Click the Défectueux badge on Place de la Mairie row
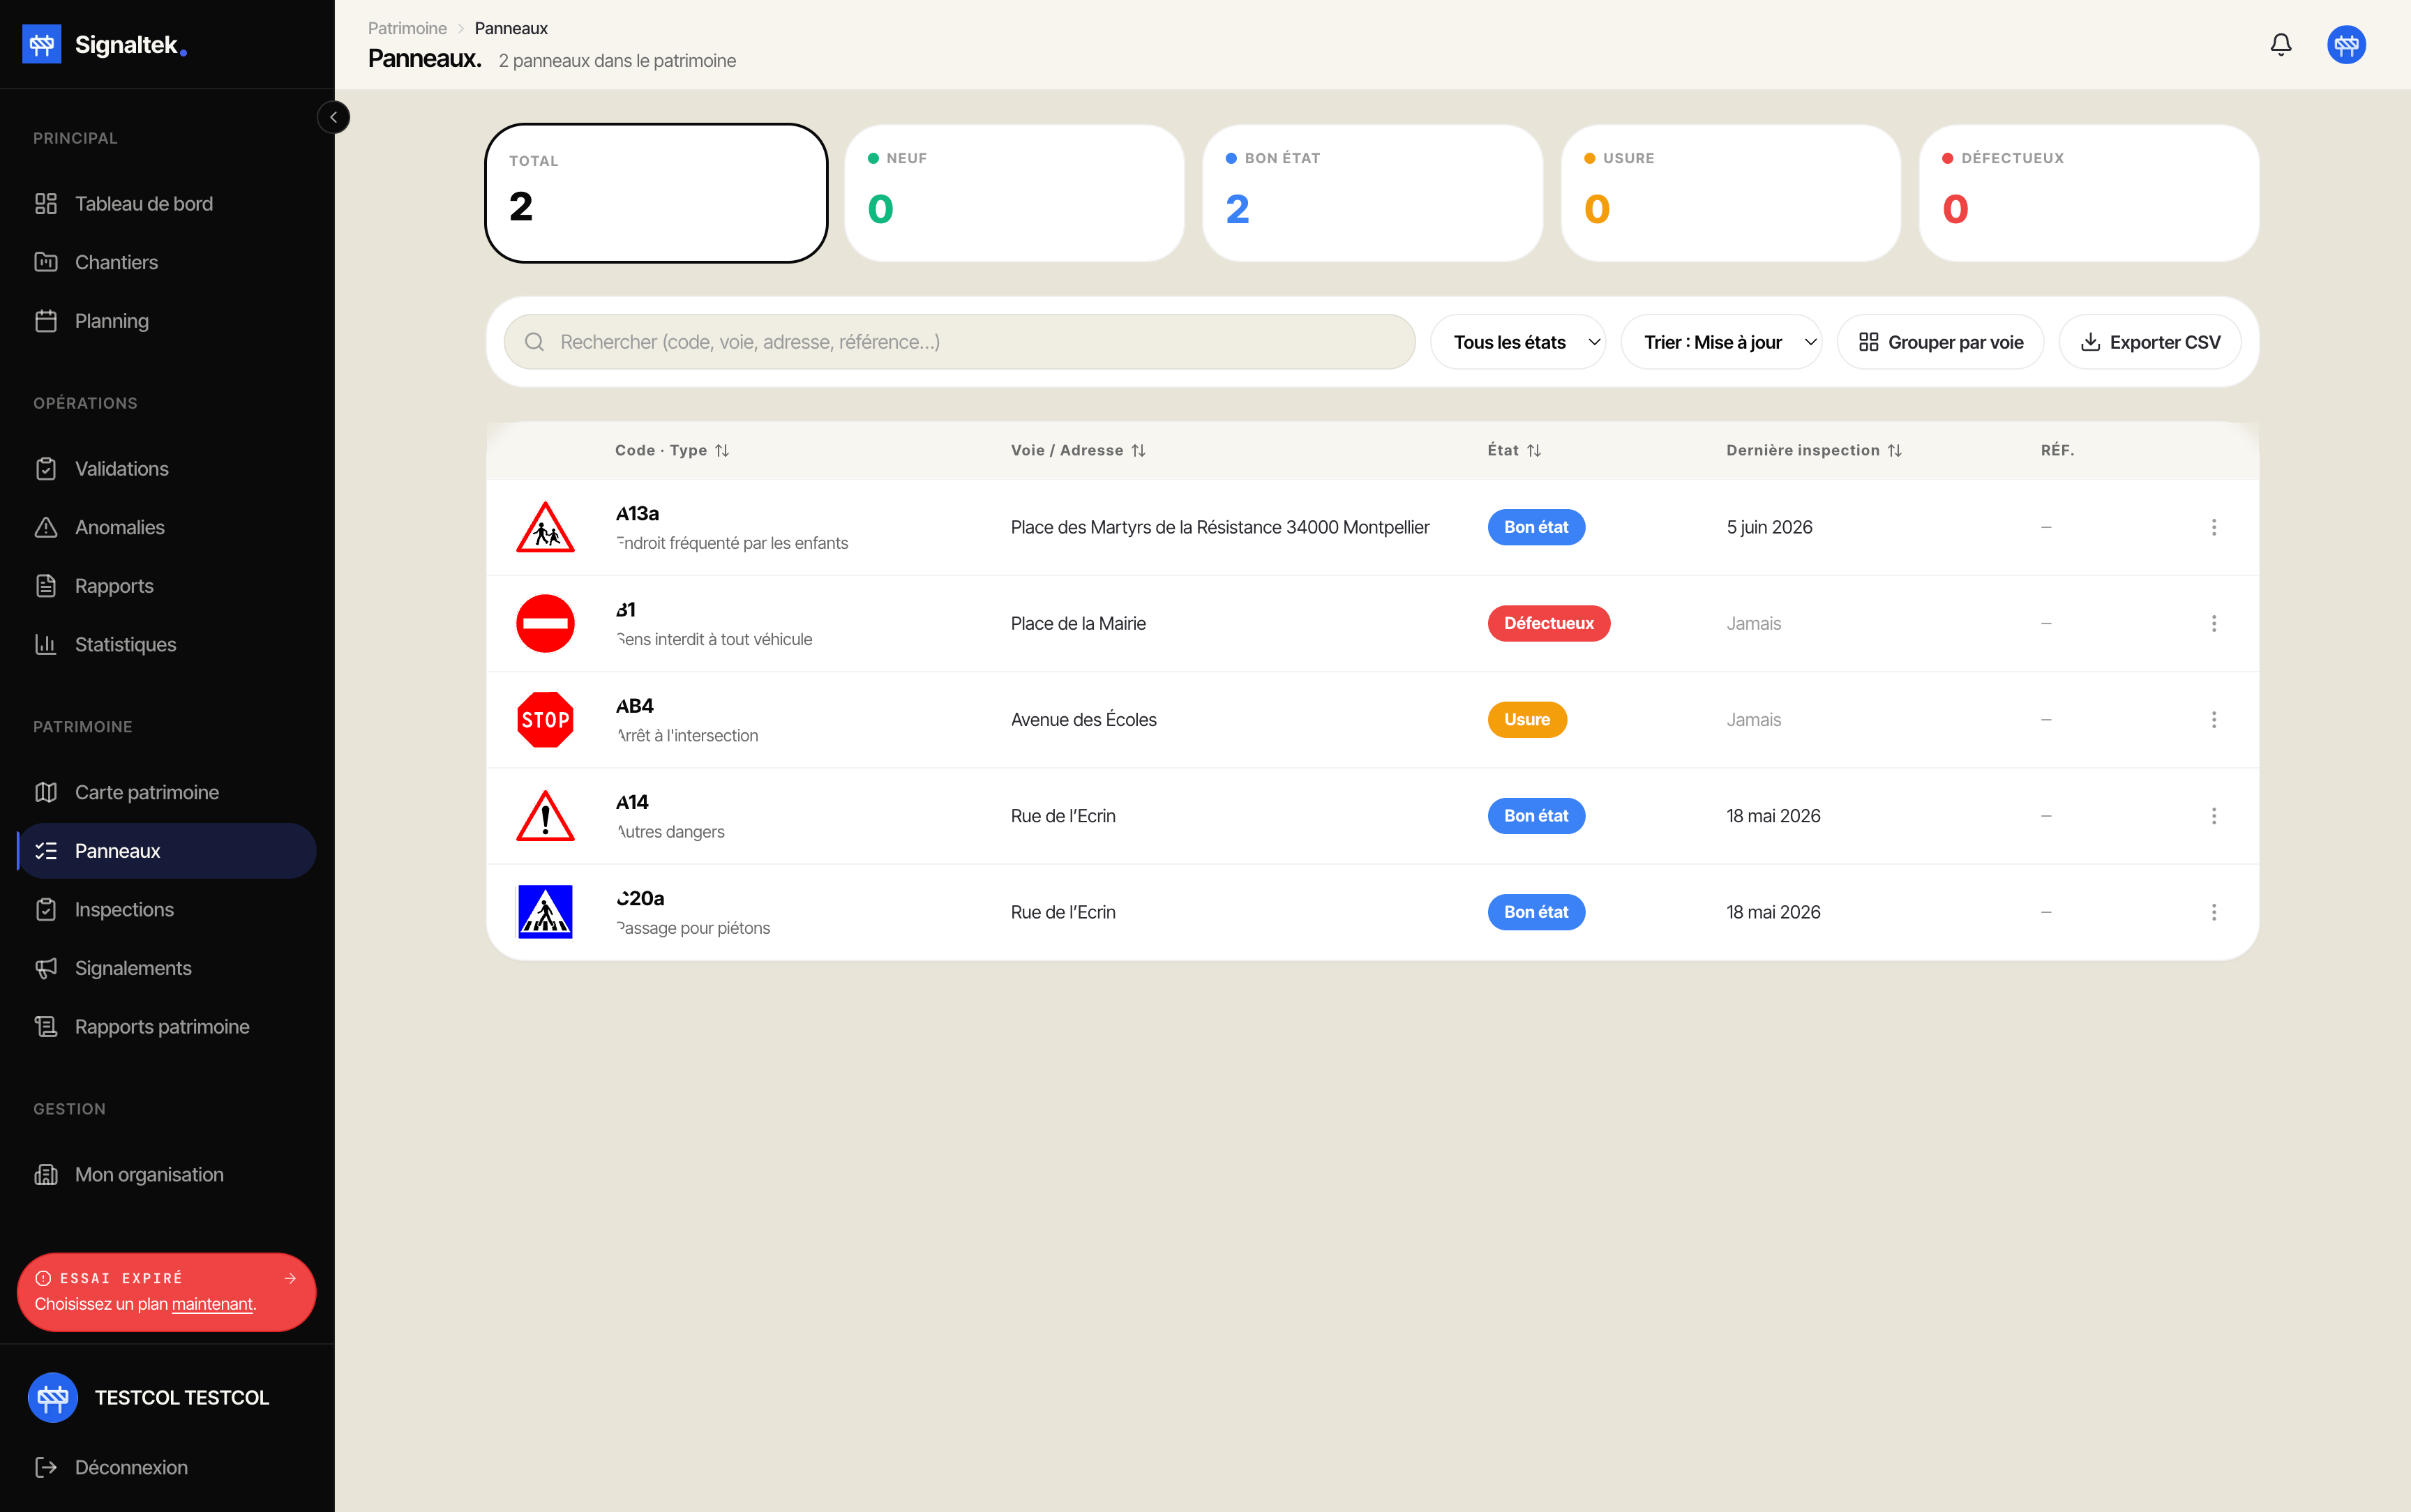The width and height of the screenshot is (2411, 1512). coord(1549,623)
